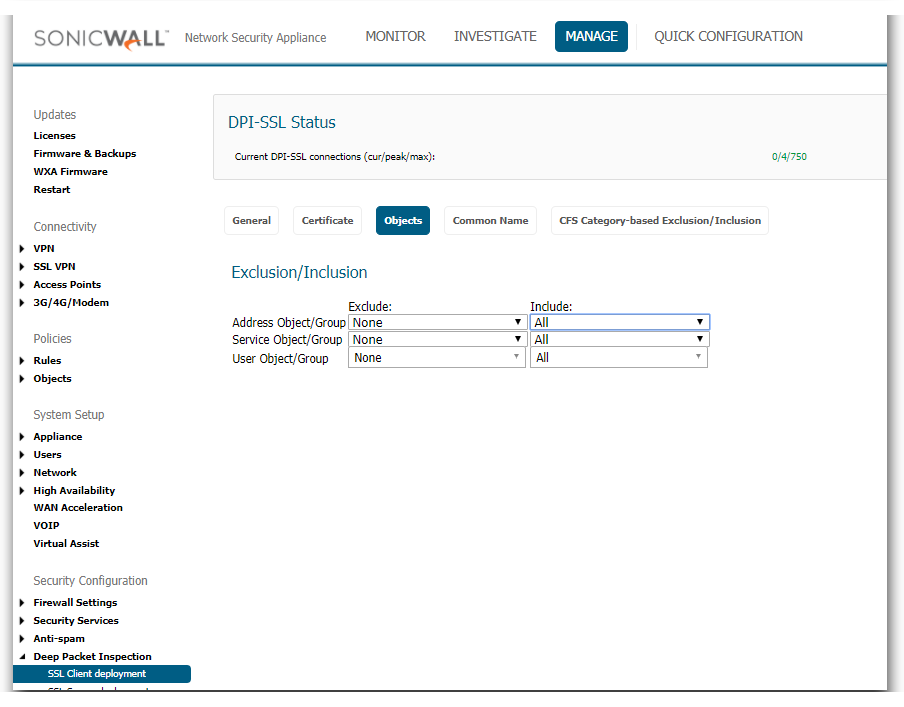
Task: Open Deep Packet Inspection in sidebar
Action: point(92,656)
